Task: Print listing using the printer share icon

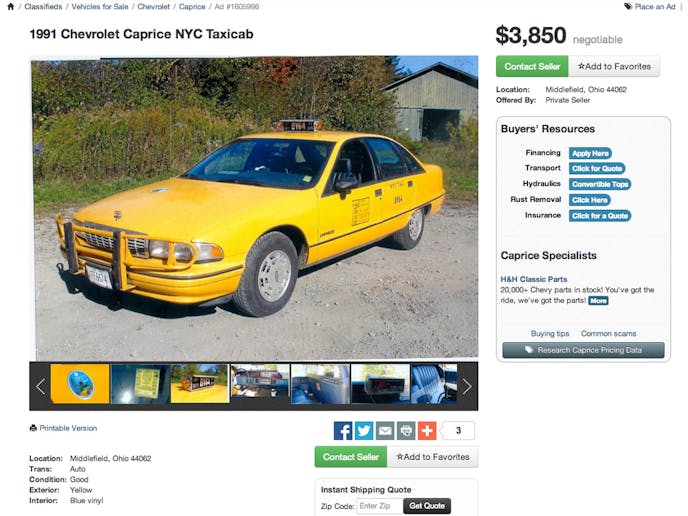Action: click(406, 431)
